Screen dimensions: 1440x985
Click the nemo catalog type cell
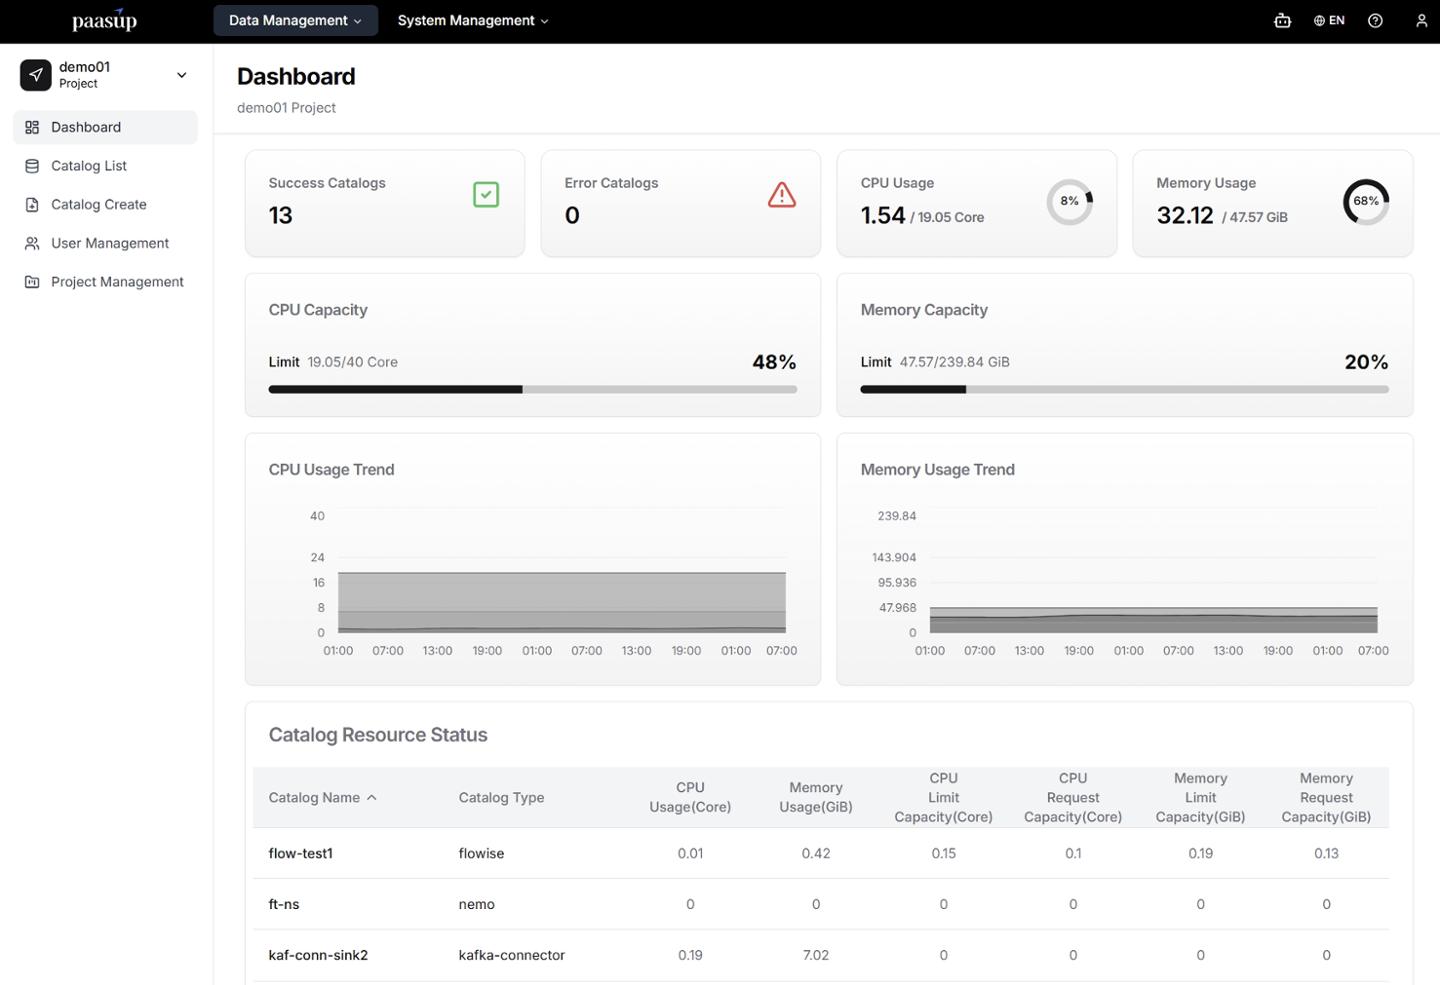coord(477,904)
